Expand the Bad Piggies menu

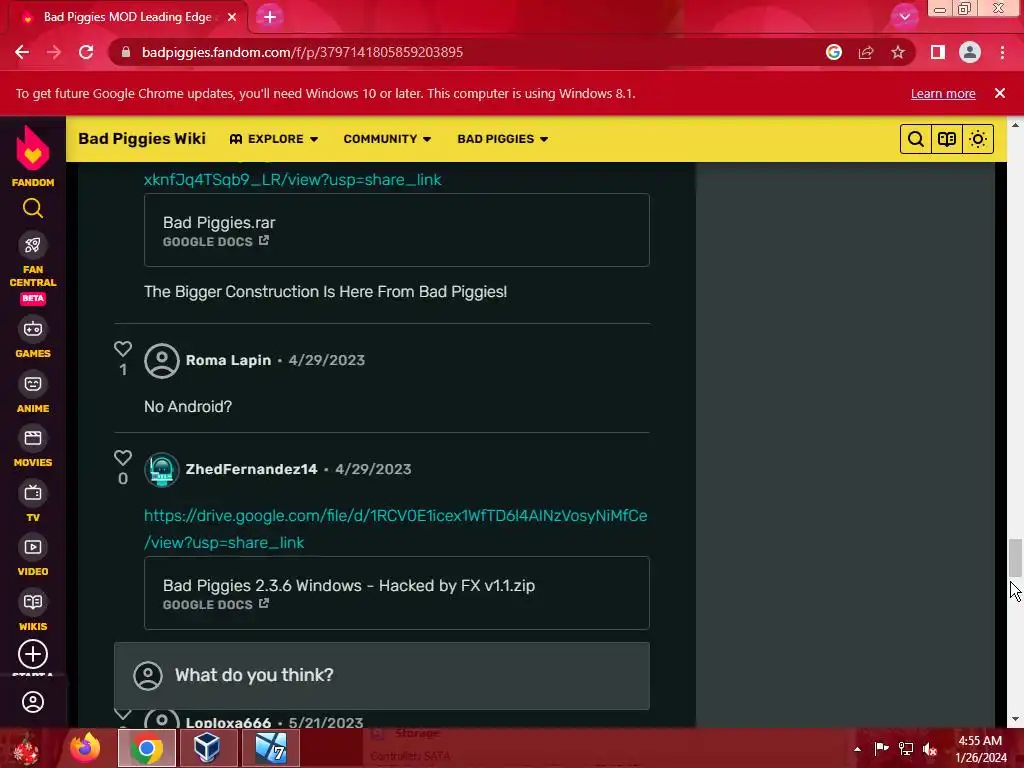(x=502, y=139)
